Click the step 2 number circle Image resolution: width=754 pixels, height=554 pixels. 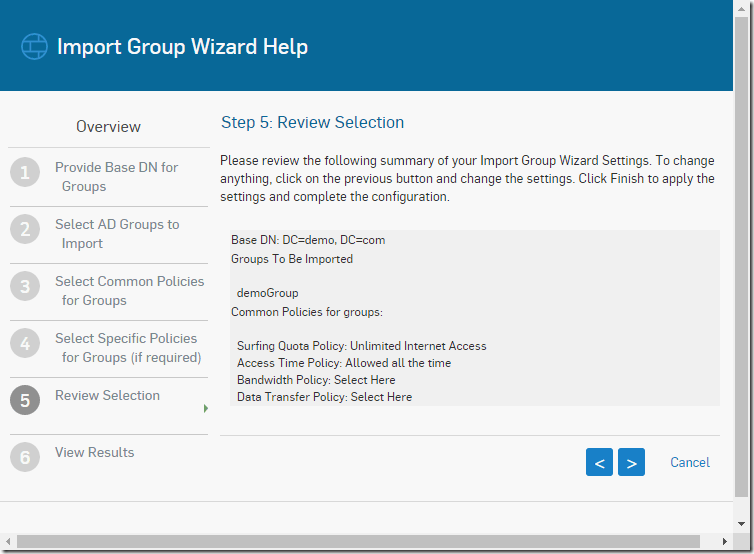point(25,229)
